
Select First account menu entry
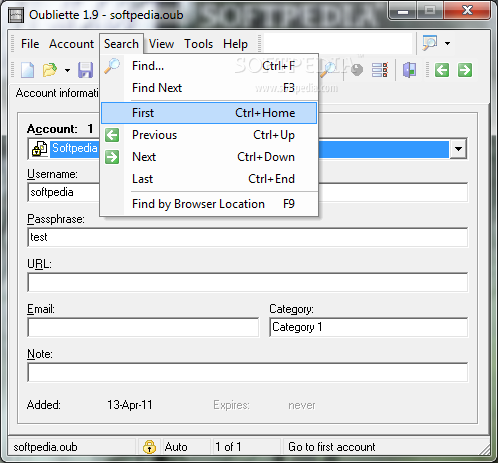coord(209,113)
